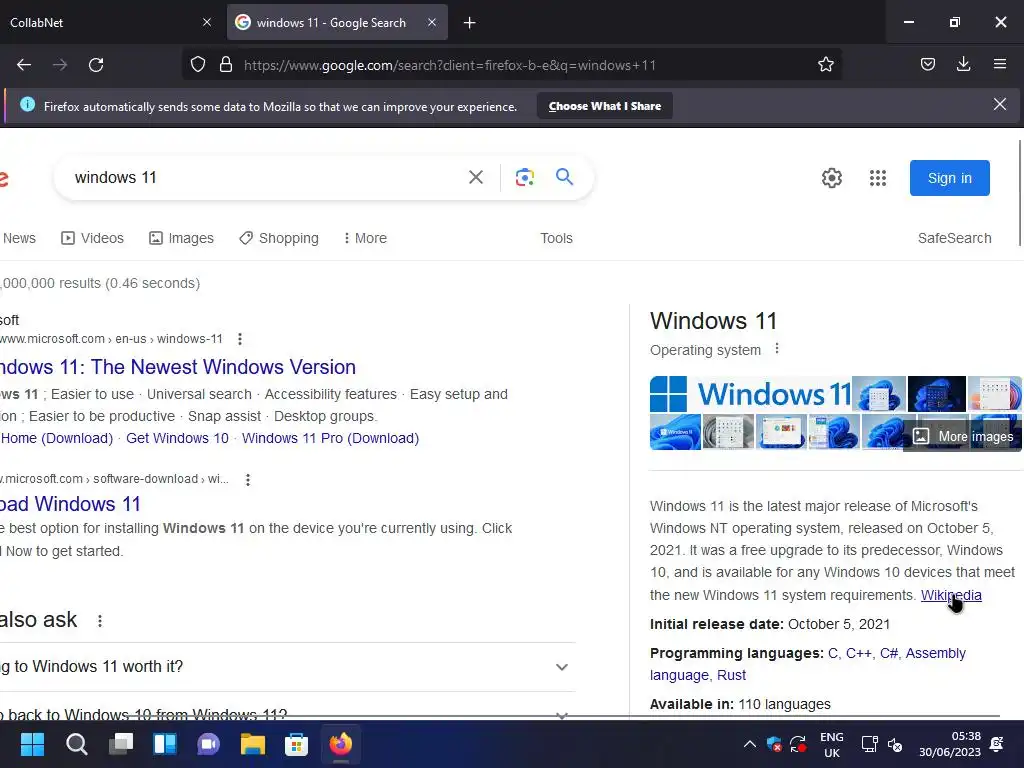Open SafeSearch settings
Image resolution: width=1024 pixels, height=768 pixels.
point(954,238)
